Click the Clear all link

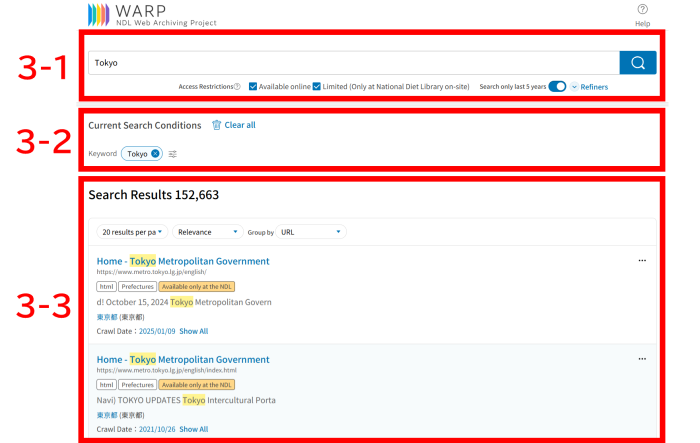(x=240, y=125)
